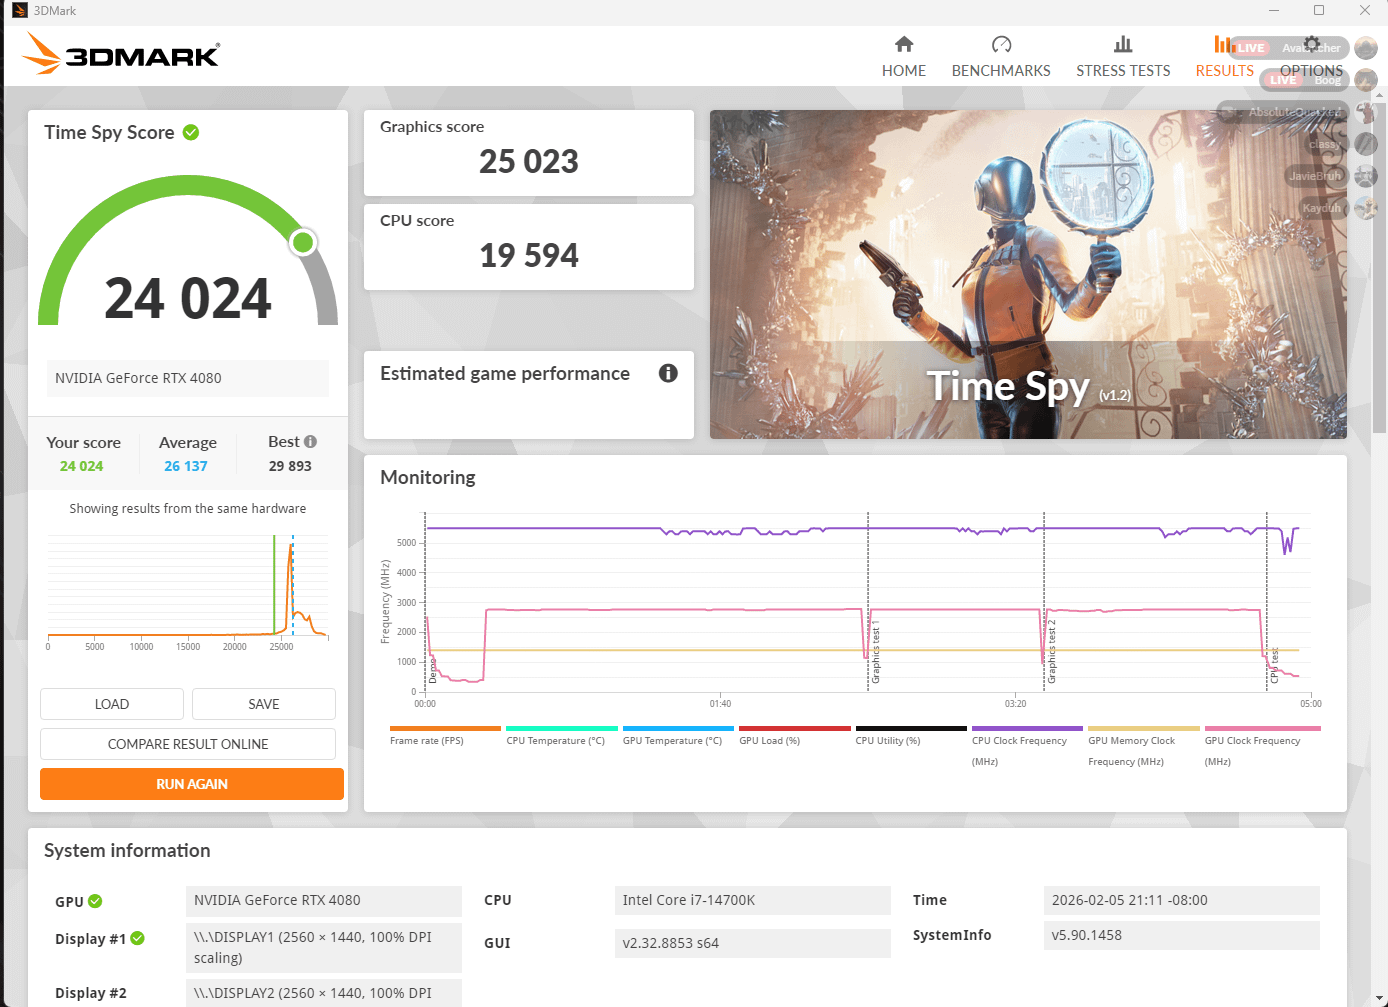1388x1007 pixels.
Task: Switch to the RESULTS tab
Action: click(x=1224, y=70)
